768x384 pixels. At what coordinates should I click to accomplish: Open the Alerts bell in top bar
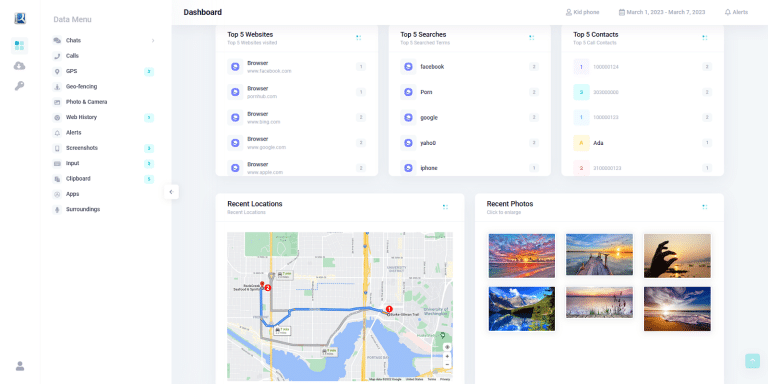(x=736, y=12)
